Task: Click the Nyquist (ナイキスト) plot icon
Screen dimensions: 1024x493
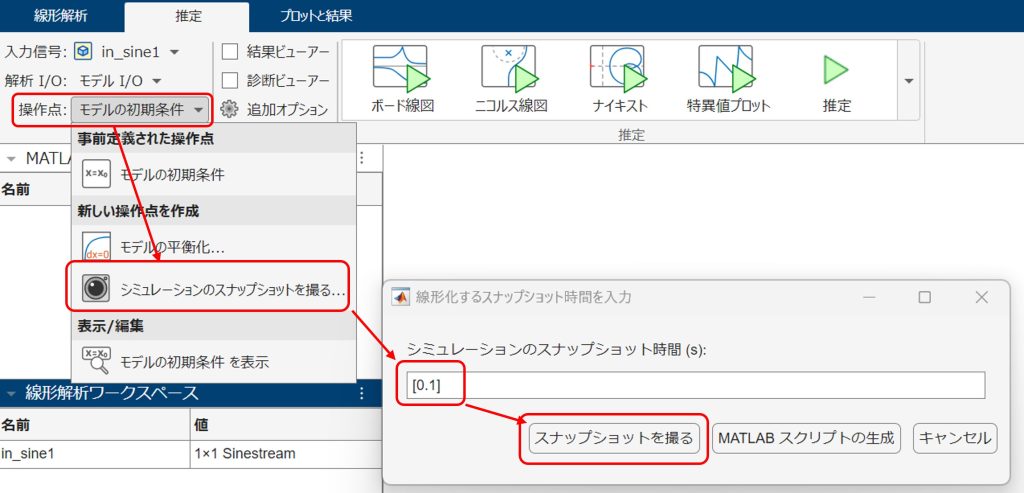Action: (x=618, y=70)
